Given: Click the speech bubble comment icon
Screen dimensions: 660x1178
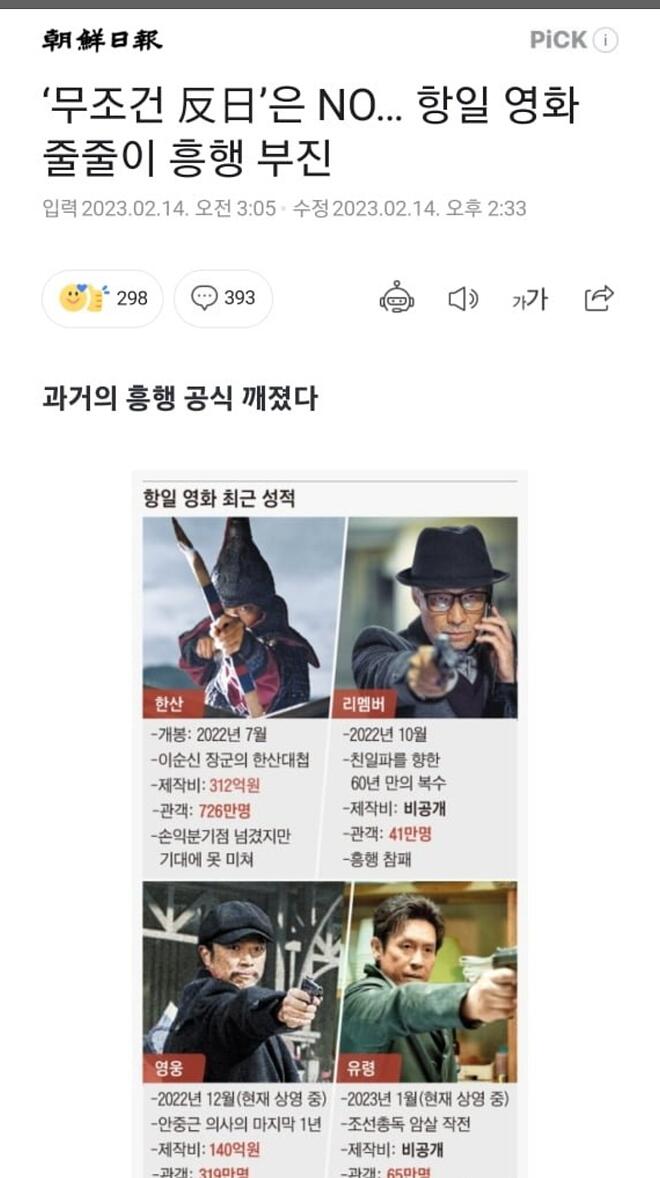Looking at the screenshot, I should 203,298.
